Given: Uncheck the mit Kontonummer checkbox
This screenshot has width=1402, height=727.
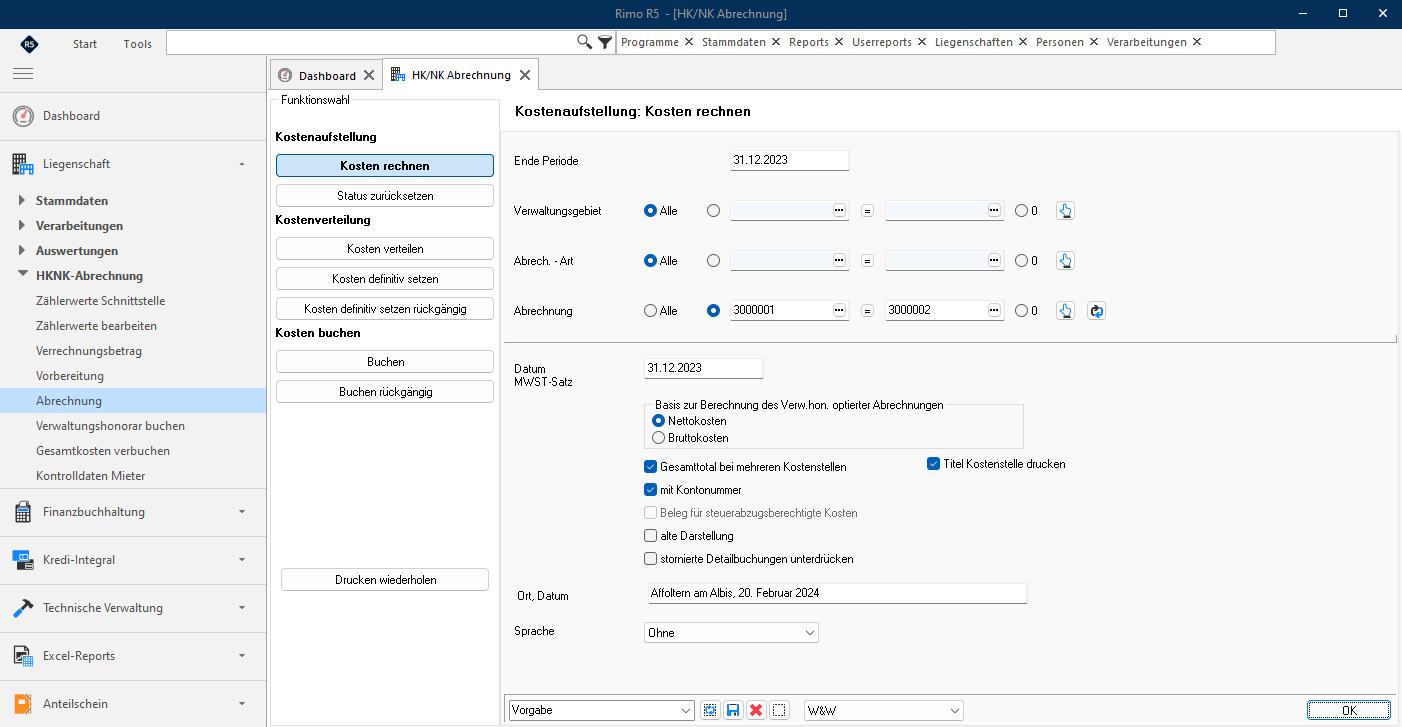Looking at the screenshot, I should tap(651, 490).
